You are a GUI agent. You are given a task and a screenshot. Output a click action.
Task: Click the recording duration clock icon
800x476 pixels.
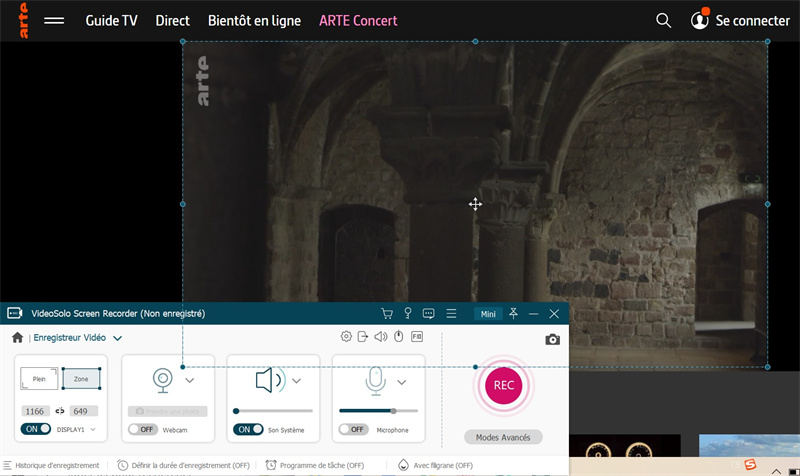122,465
